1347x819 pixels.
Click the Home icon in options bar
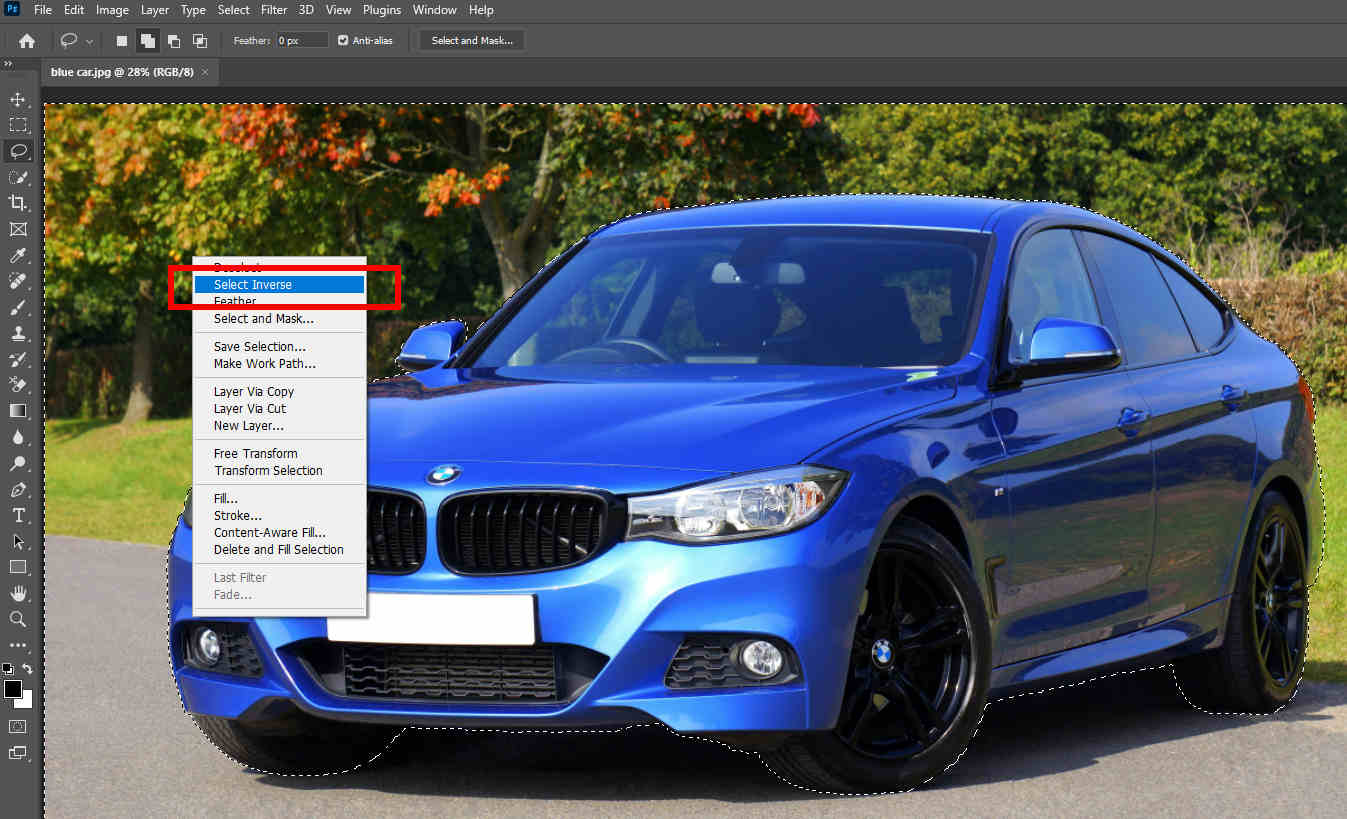point(27,41)
